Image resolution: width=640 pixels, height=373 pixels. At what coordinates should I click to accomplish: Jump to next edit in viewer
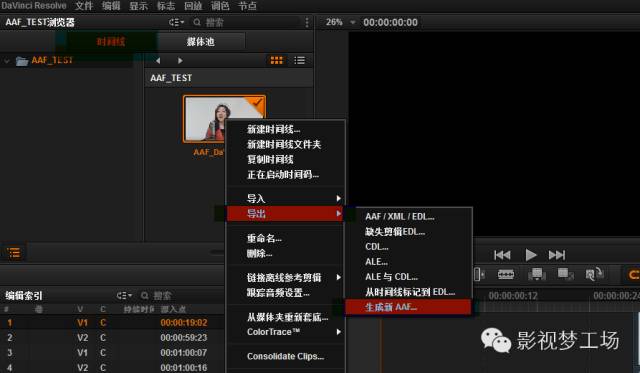(x=557, y=255)
